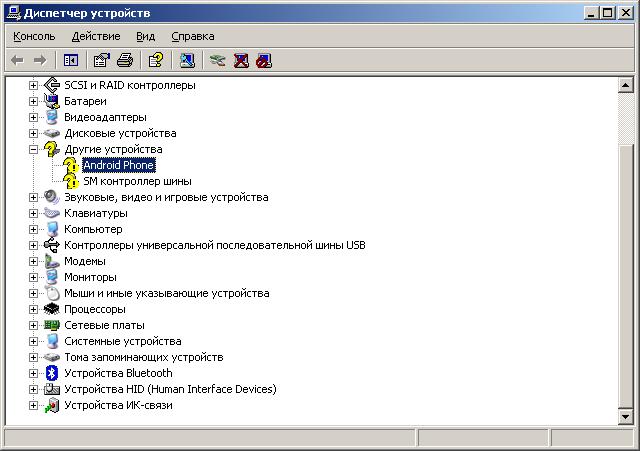This screenshot has width=640, height=451.
Task: Click the Модемы phone icon
Action: 52,261
